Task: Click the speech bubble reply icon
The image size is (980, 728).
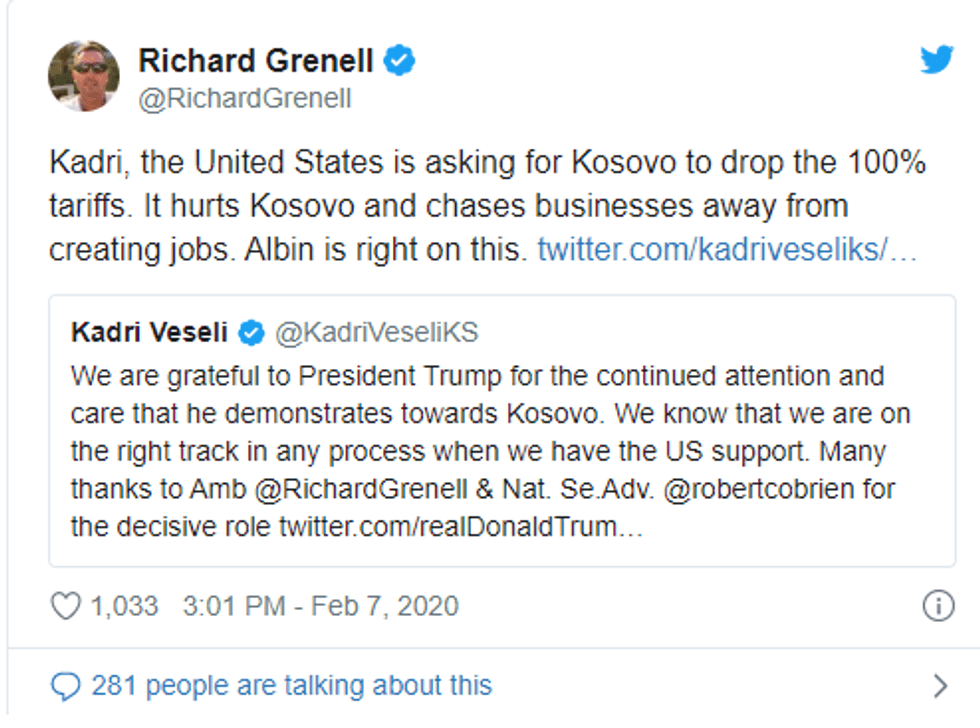Action: point(66,686)
